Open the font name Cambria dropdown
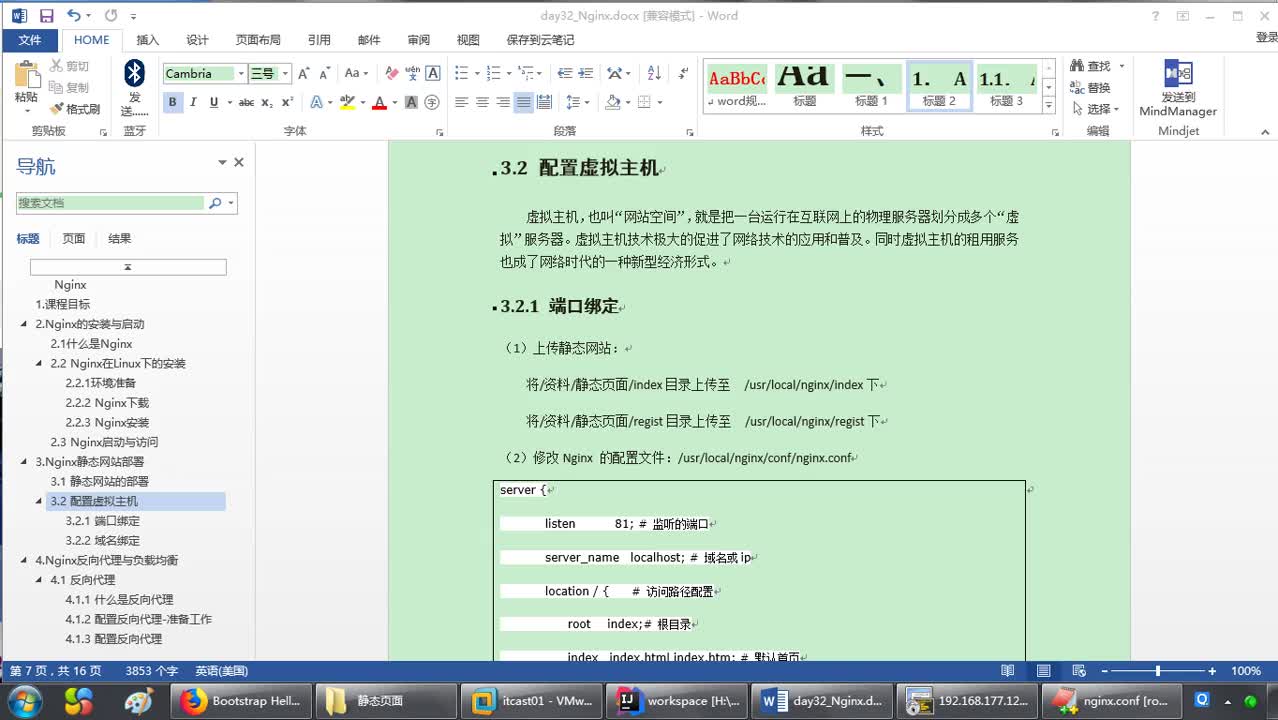Image resolution: width=1278 pixels, height=720 pixels. 241,74
